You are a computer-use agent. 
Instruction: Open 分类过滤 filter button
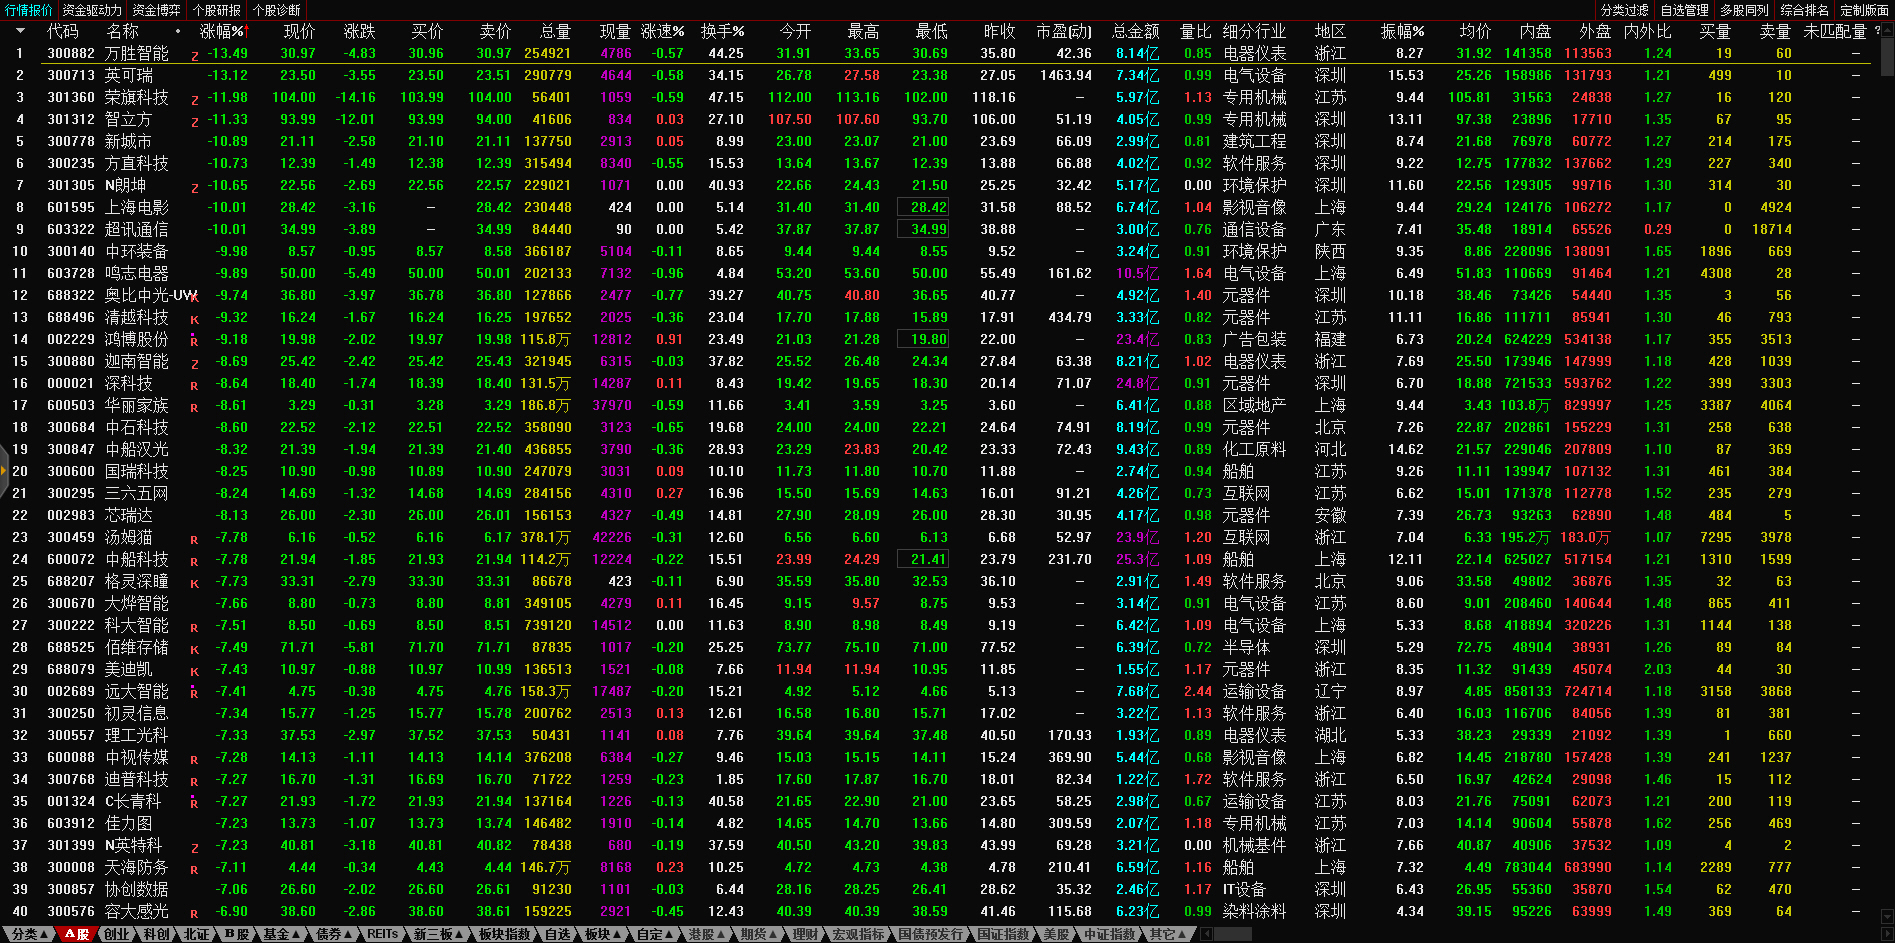(x=1625, y=10)
